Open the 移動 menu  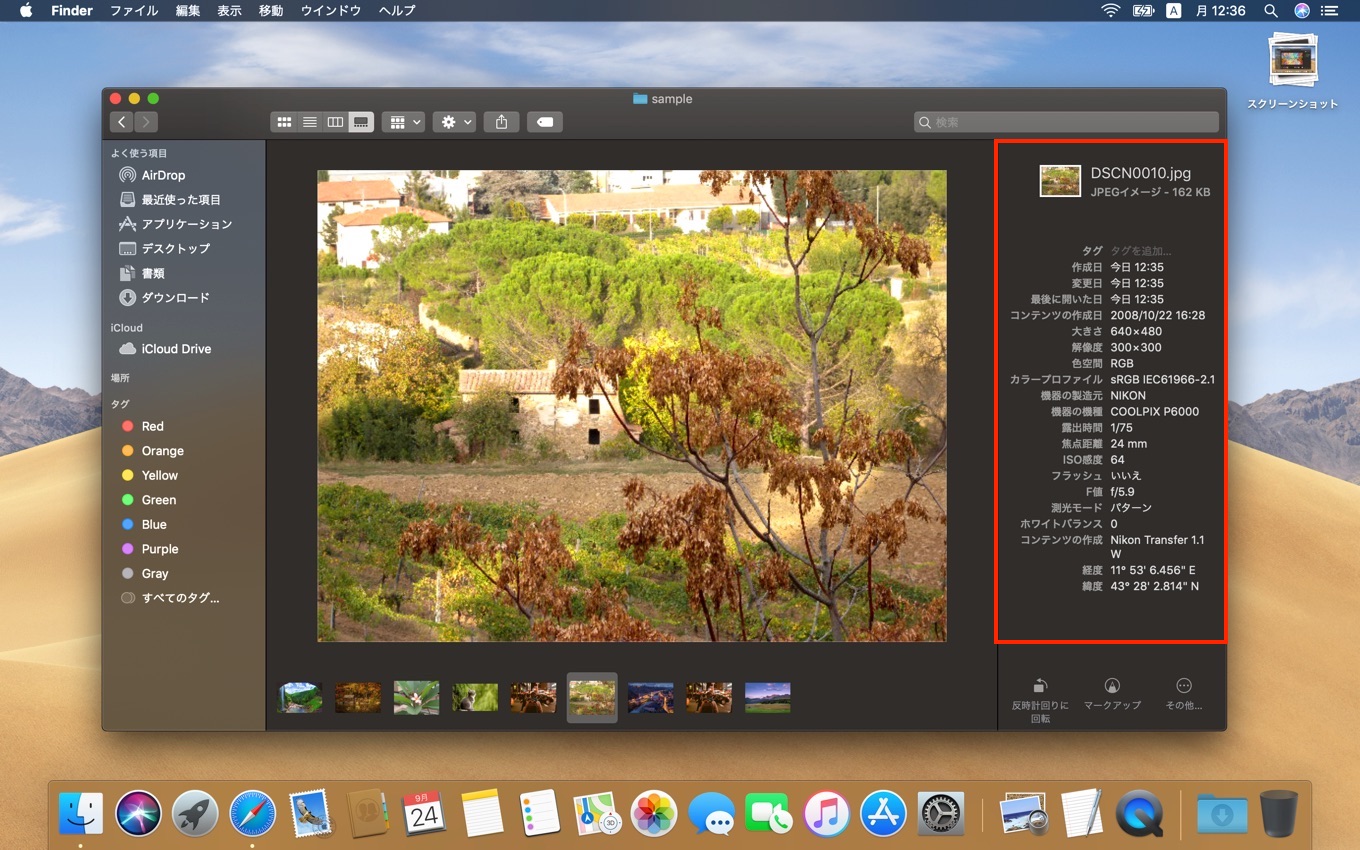270,10
